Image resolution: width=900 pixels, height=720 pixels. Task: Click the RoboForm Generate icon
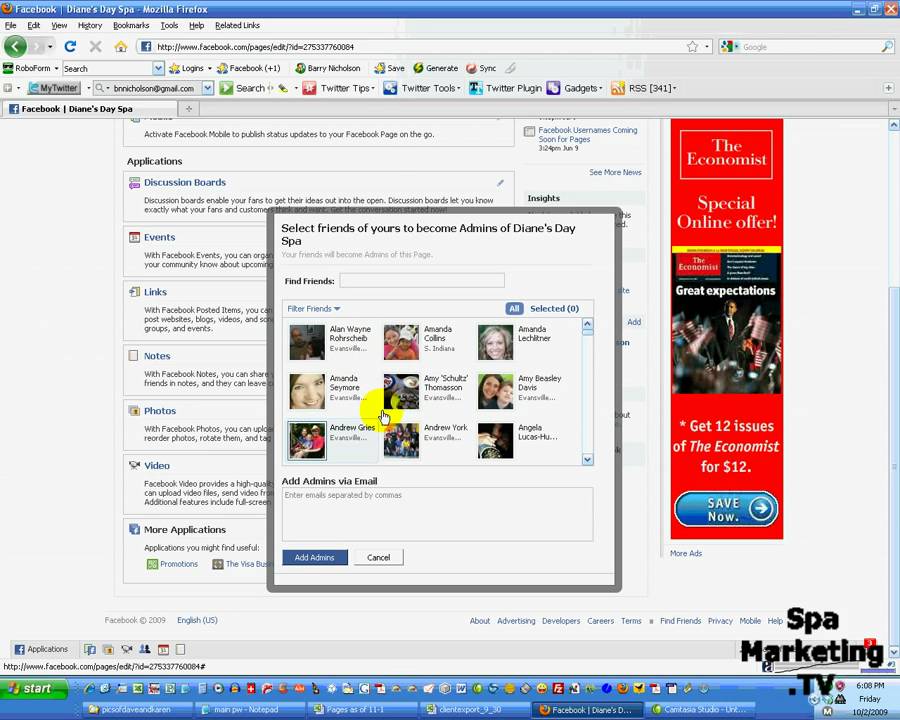click(436, 68)
